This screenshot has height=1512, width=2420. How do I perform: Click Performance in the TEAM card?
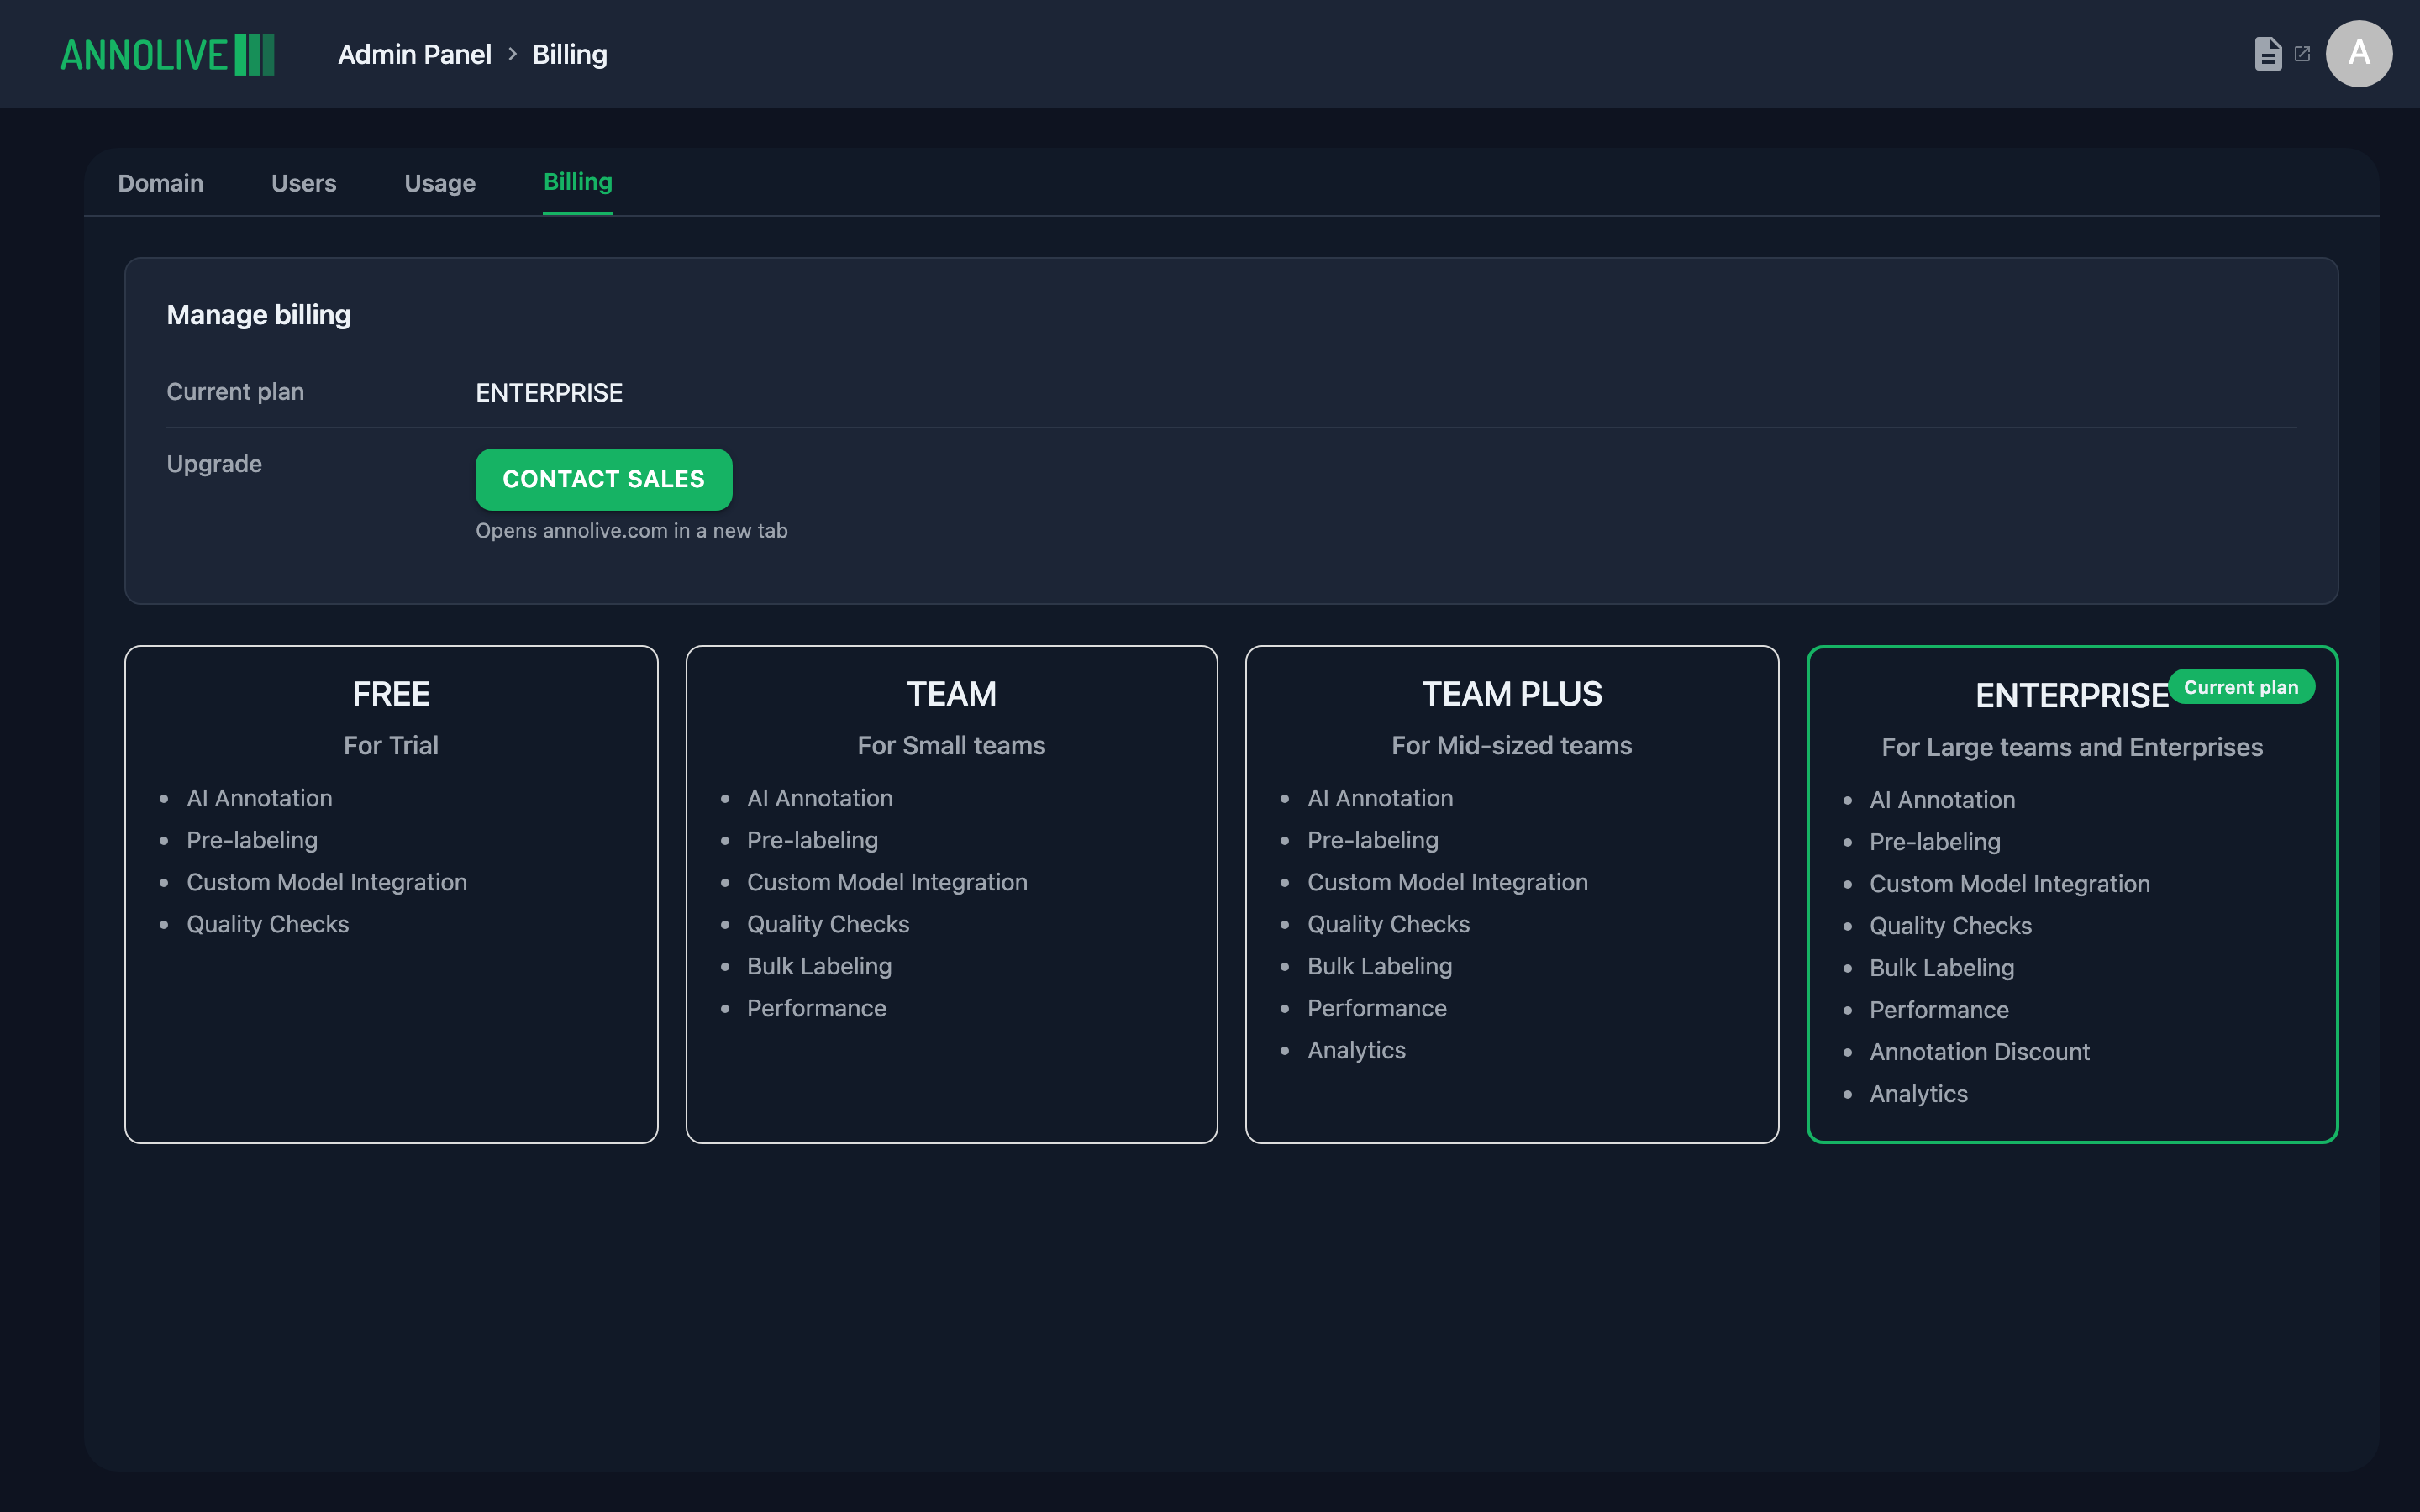coord(817,1008)
